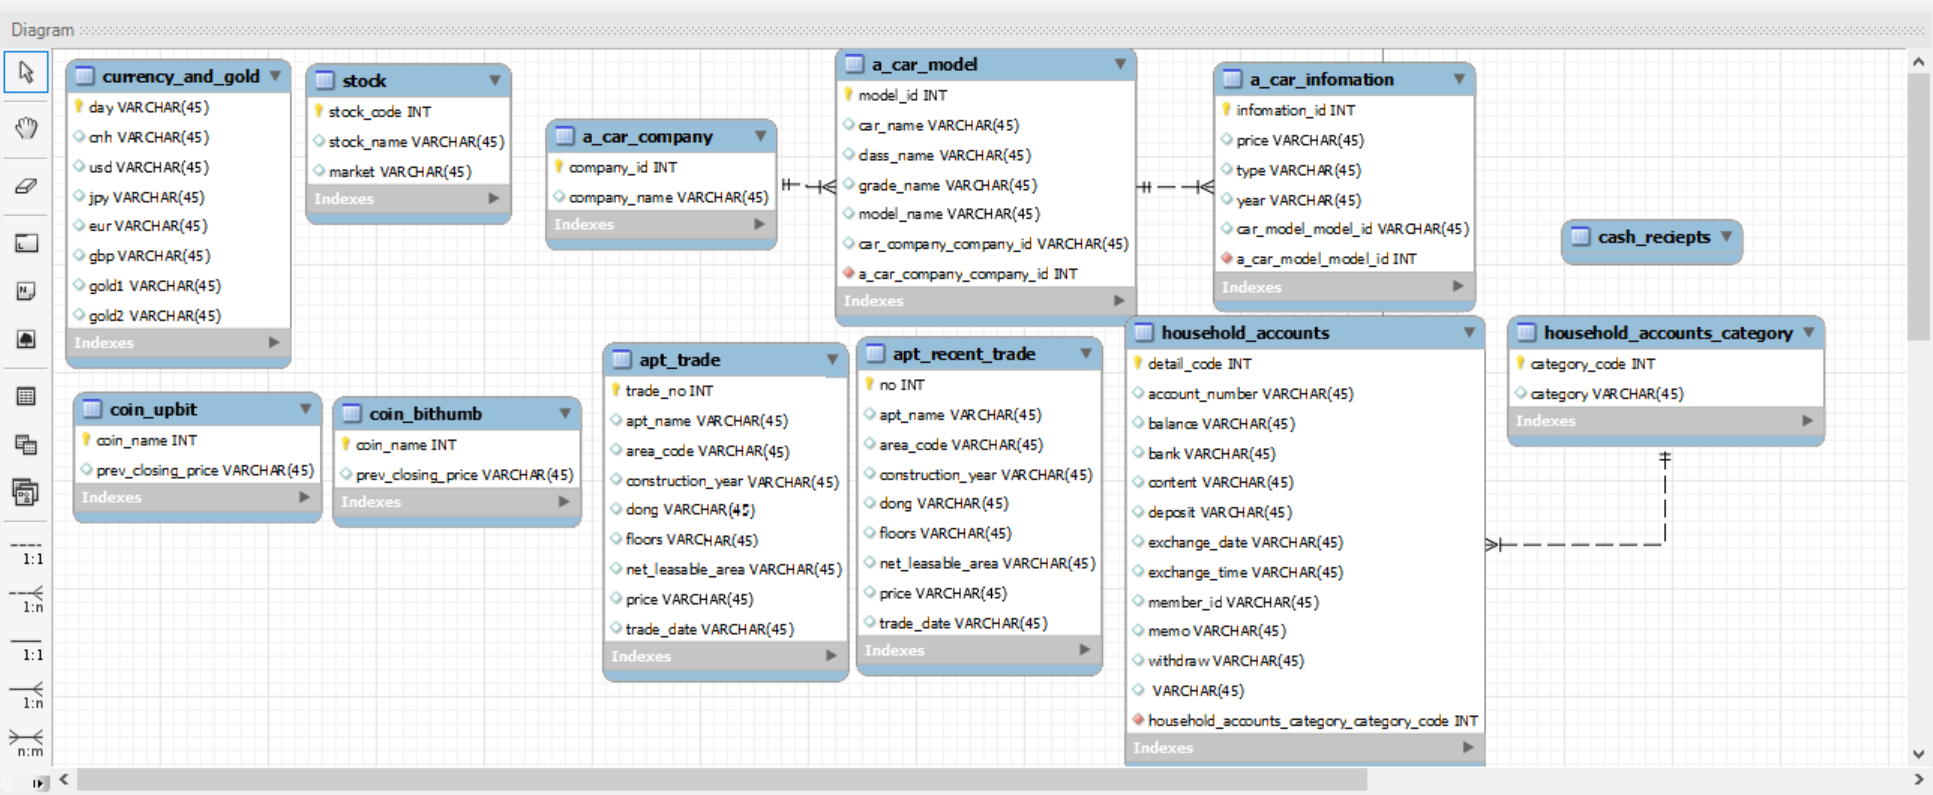Choose the insert image tool
Image resolution: width=1933 pixels, height=795 pixels.
[x=26, y=339]
